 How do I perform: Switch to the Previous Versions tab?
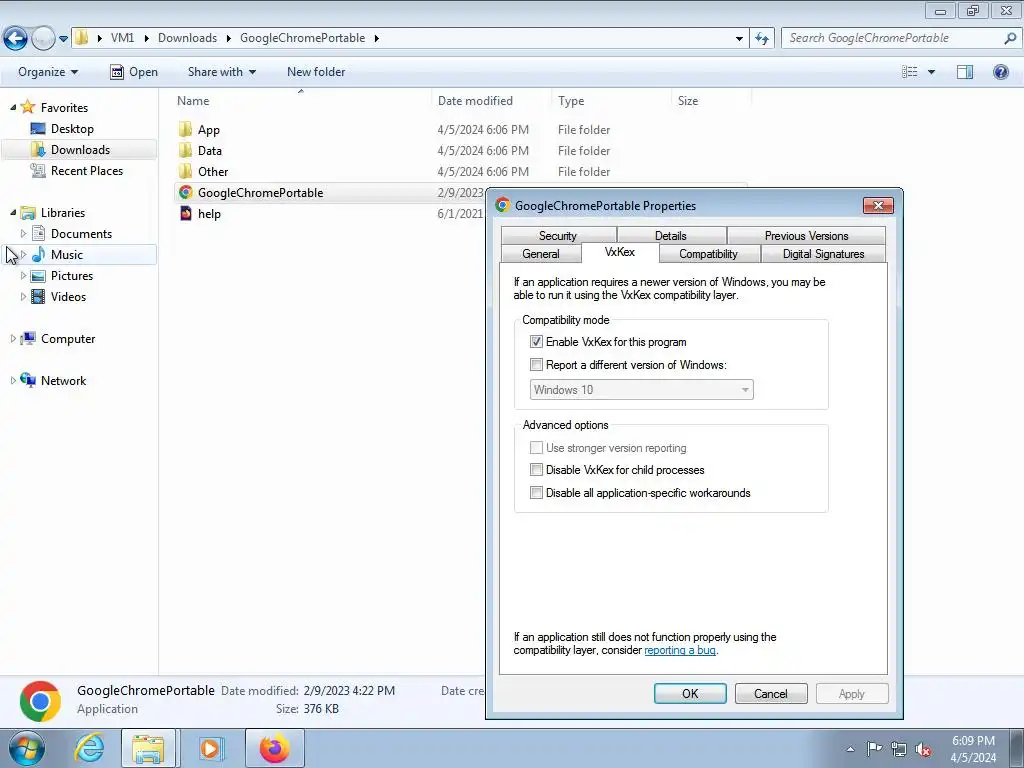pos(807,236)
